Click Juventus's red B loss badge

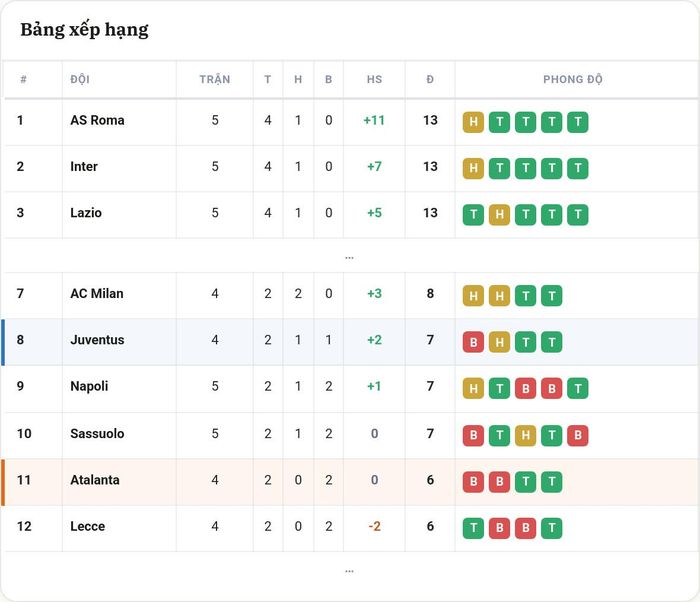coord(473,342)
